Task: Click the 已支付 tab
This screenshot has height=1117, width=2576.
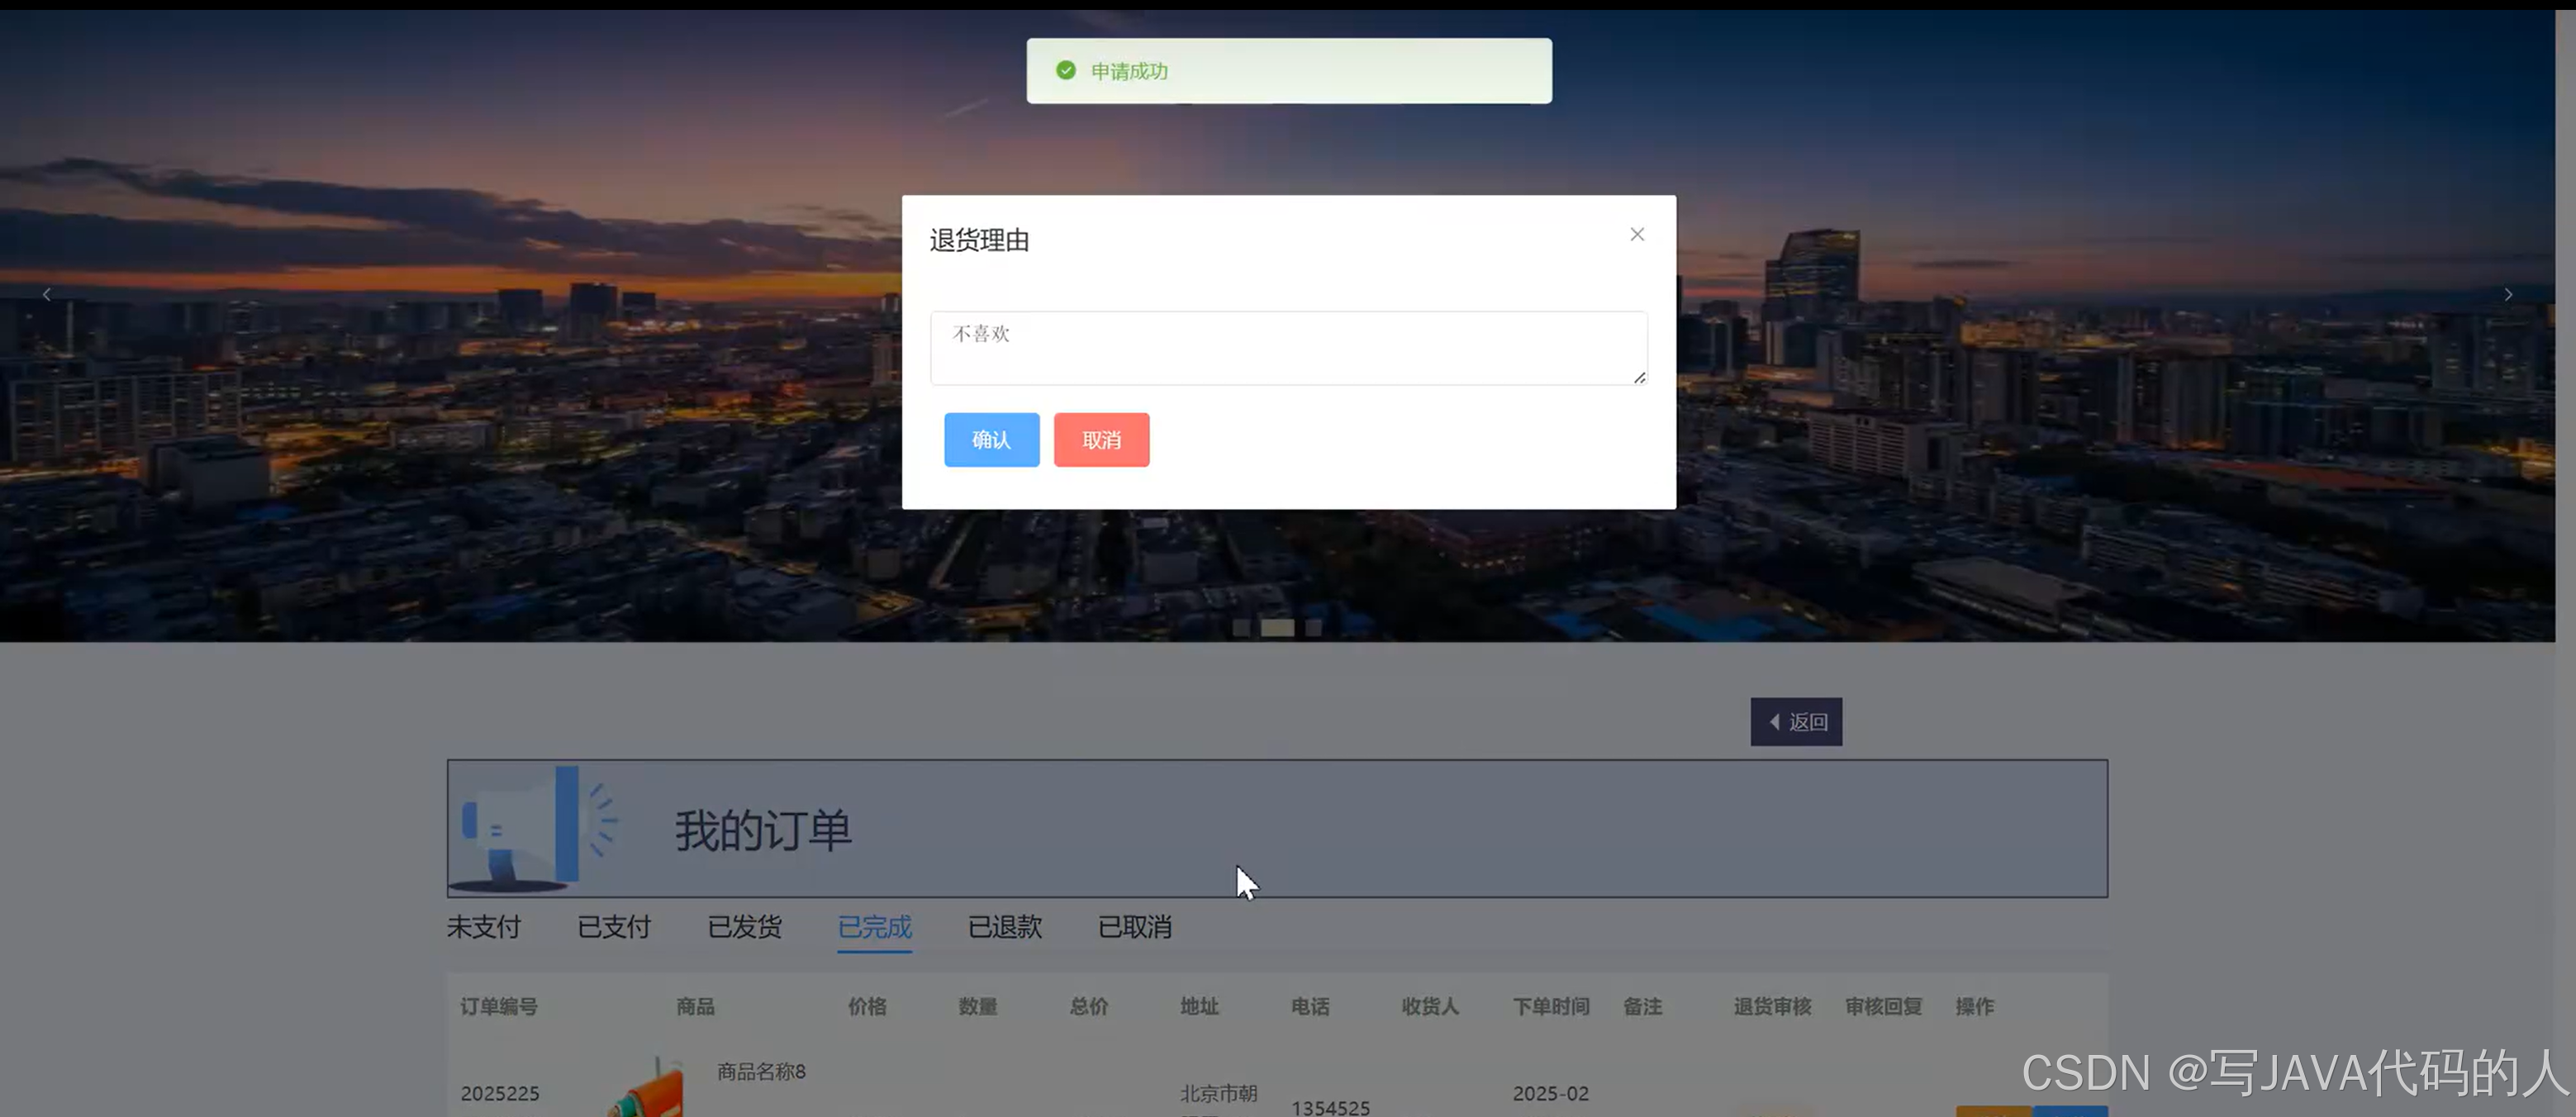Action: click(614, 927)
